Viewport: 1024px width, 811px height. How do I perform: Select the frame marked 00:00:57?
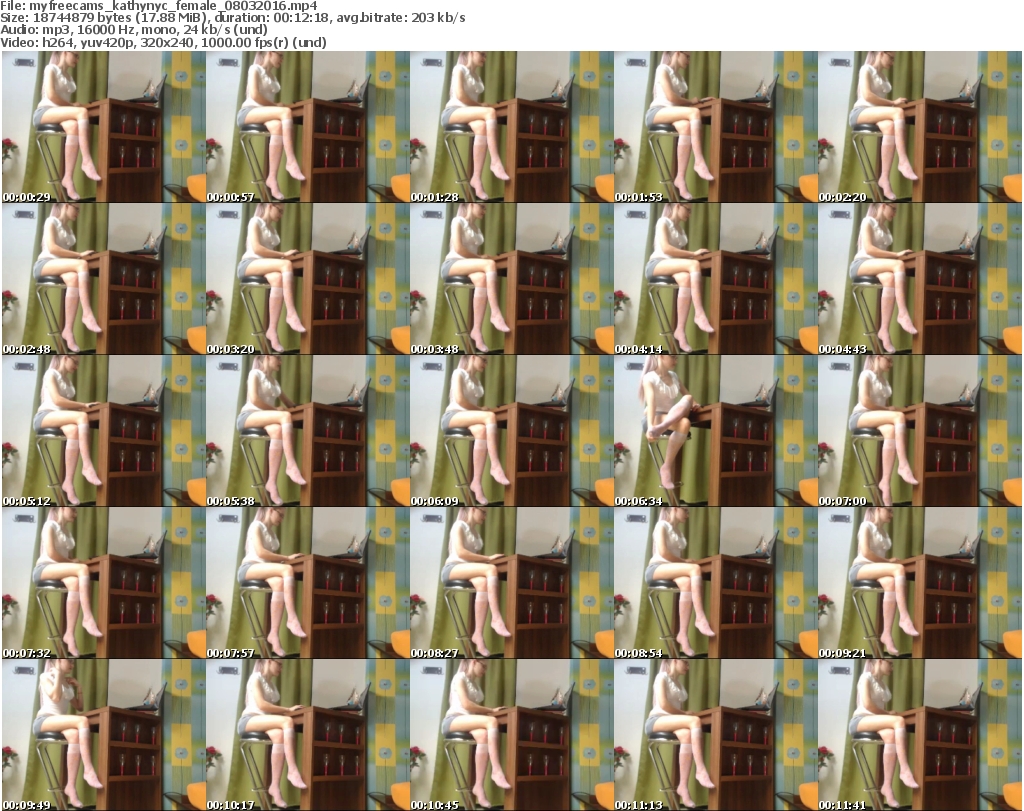pyautogui.click(x=306, y=127)
